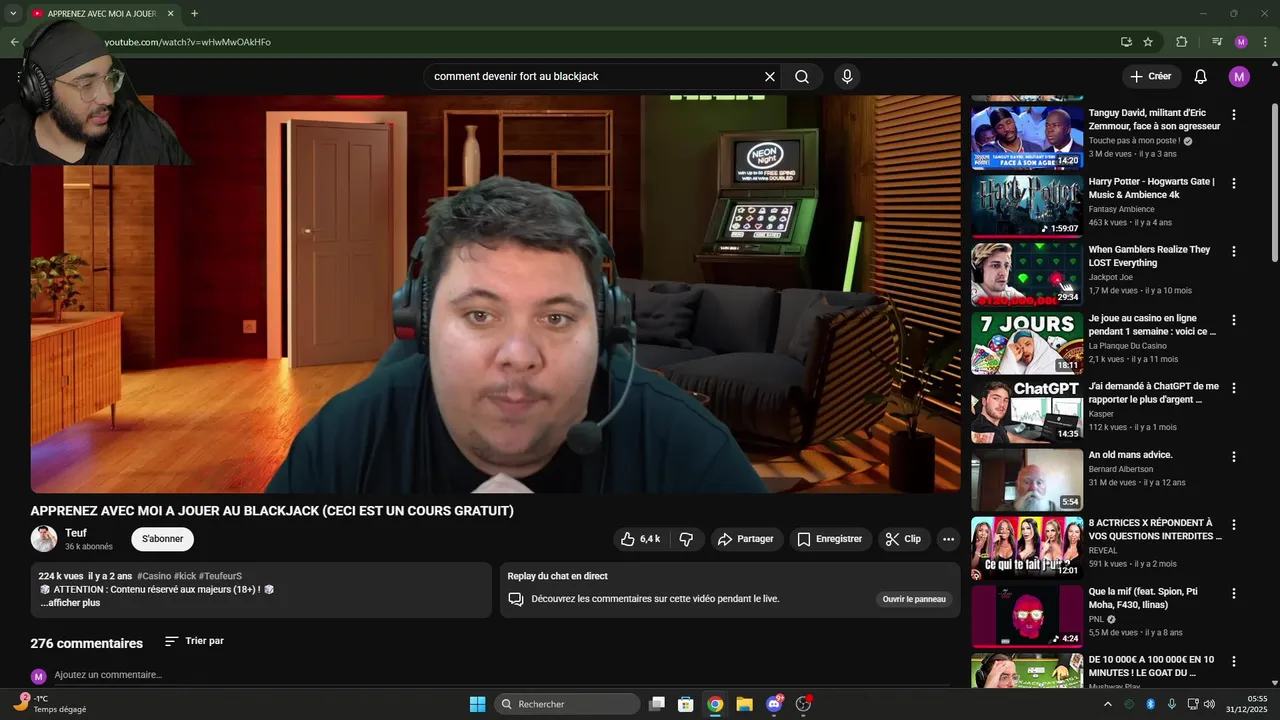
Task: Share the video via Partager
Action: pyautogui.click(x=746, y=539)
